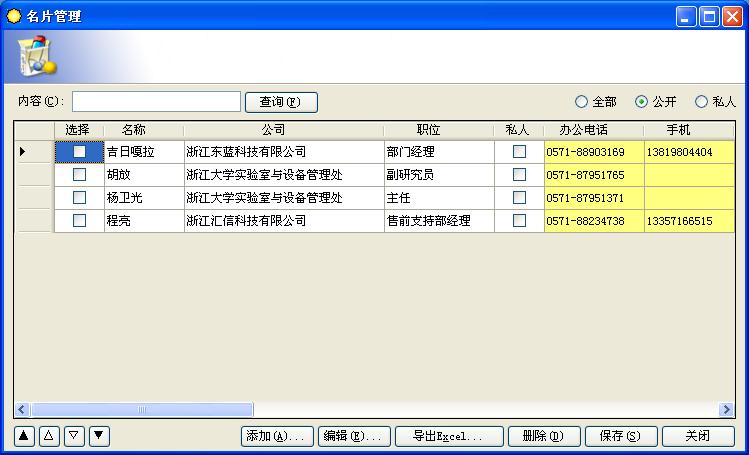Click the position cell 主任
Image resolution: width=749 pixels, height=455 pixels.
point(439,198)
